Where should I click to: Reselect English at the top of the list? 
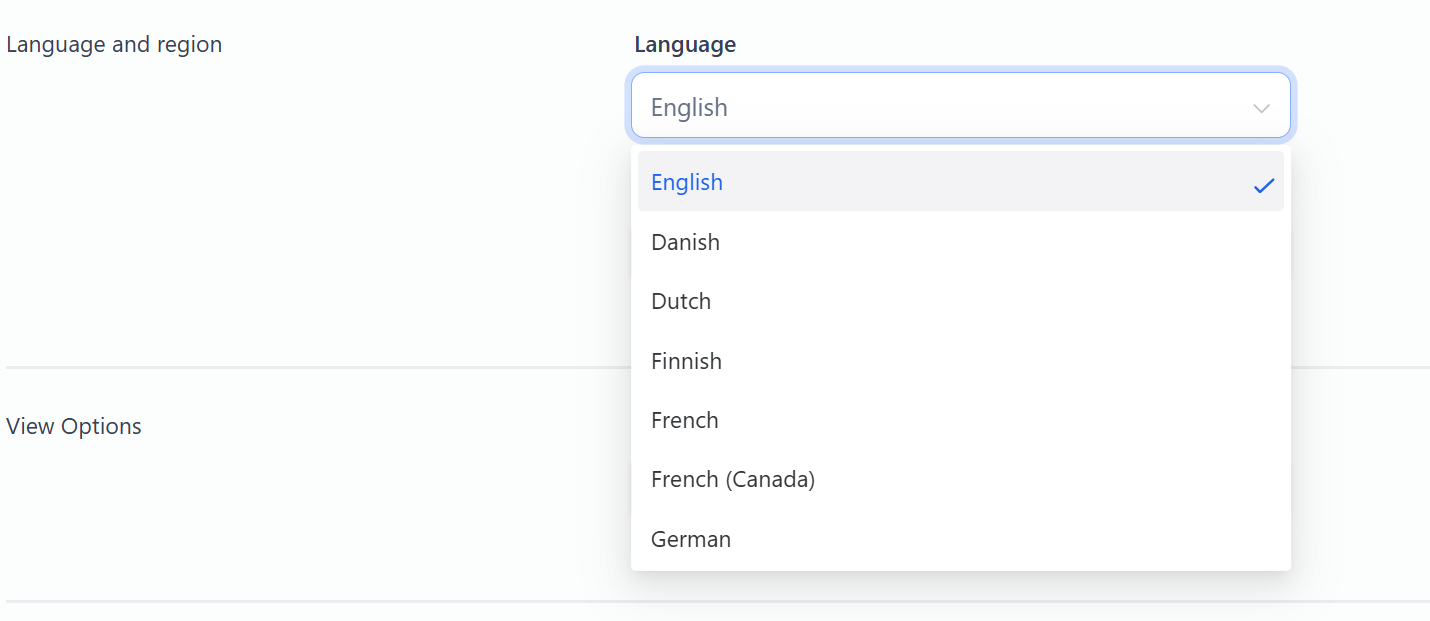coord(687,182)
